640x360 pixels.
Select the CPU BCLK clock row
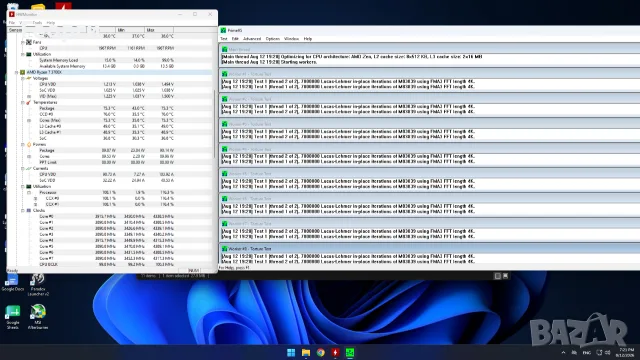coord(110,264)
